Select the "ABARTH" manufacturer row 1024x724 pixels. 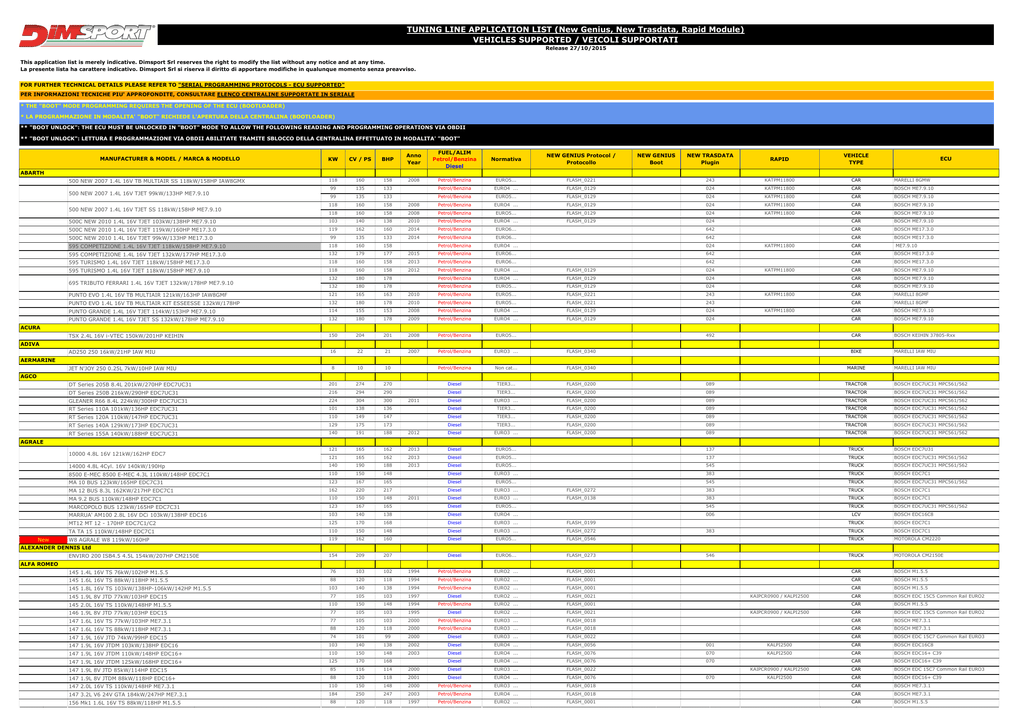coord(509,173)
